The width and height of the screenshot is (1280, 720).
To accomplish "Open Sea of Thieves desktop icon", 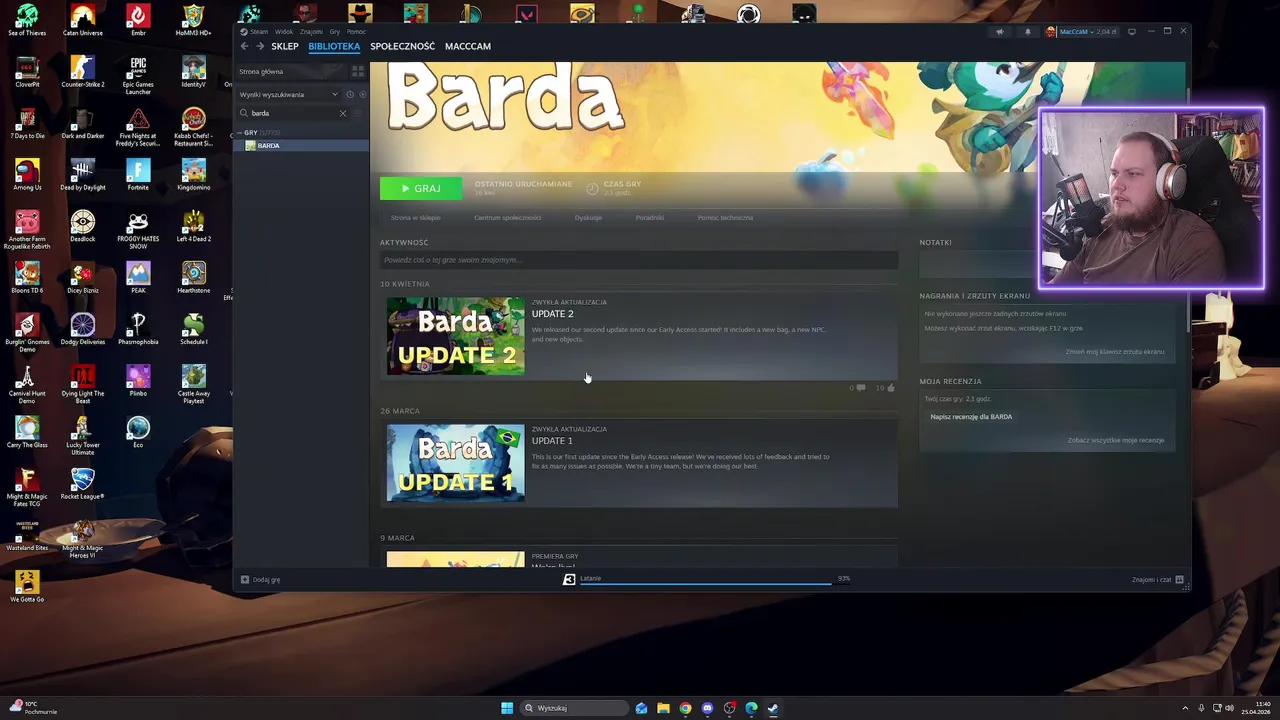I will [x=27, y=19].
